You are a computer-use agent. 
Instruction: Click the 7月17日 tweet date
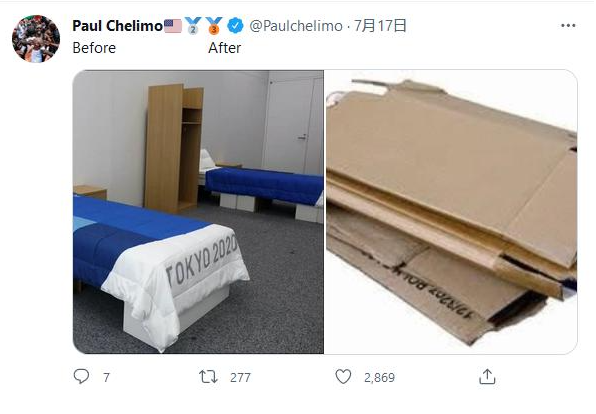(x=380, y=26)
